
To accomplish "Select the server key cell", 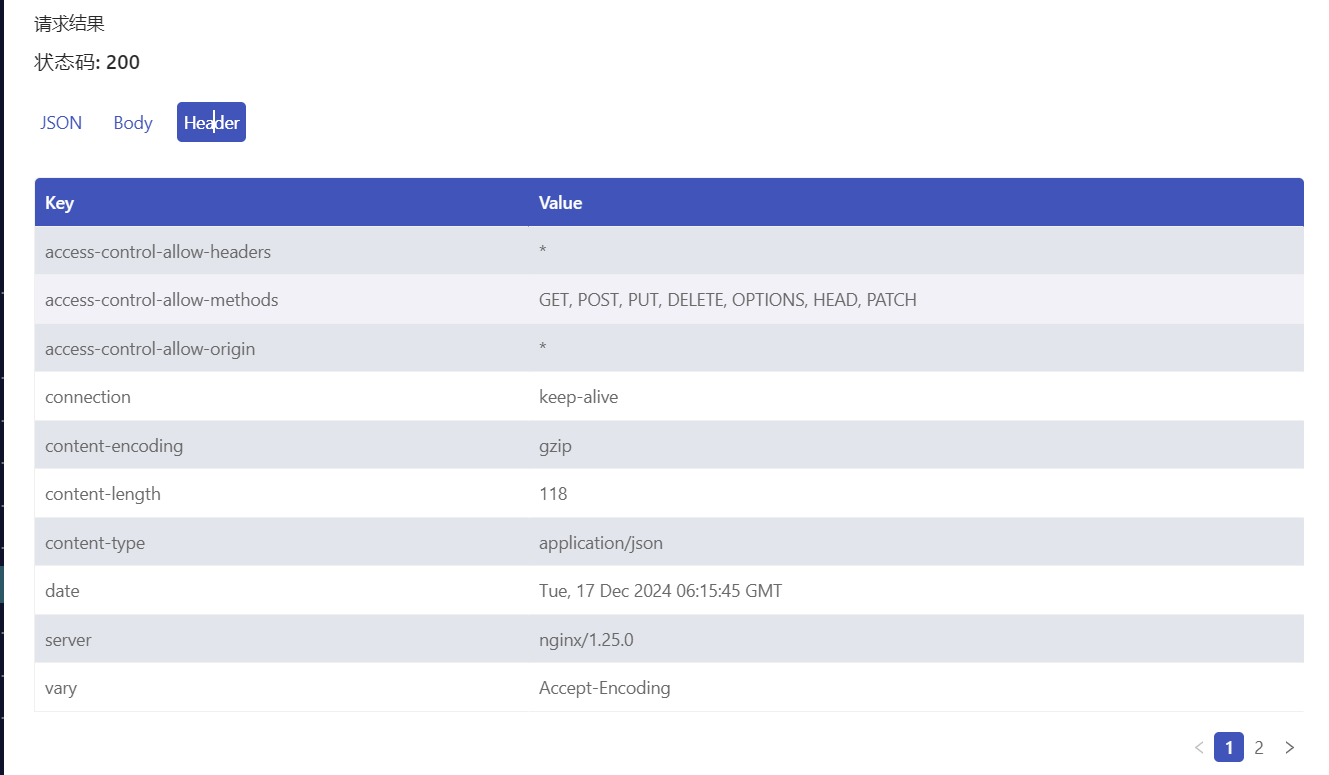I will pyautogui.click(x=282, y=640).
